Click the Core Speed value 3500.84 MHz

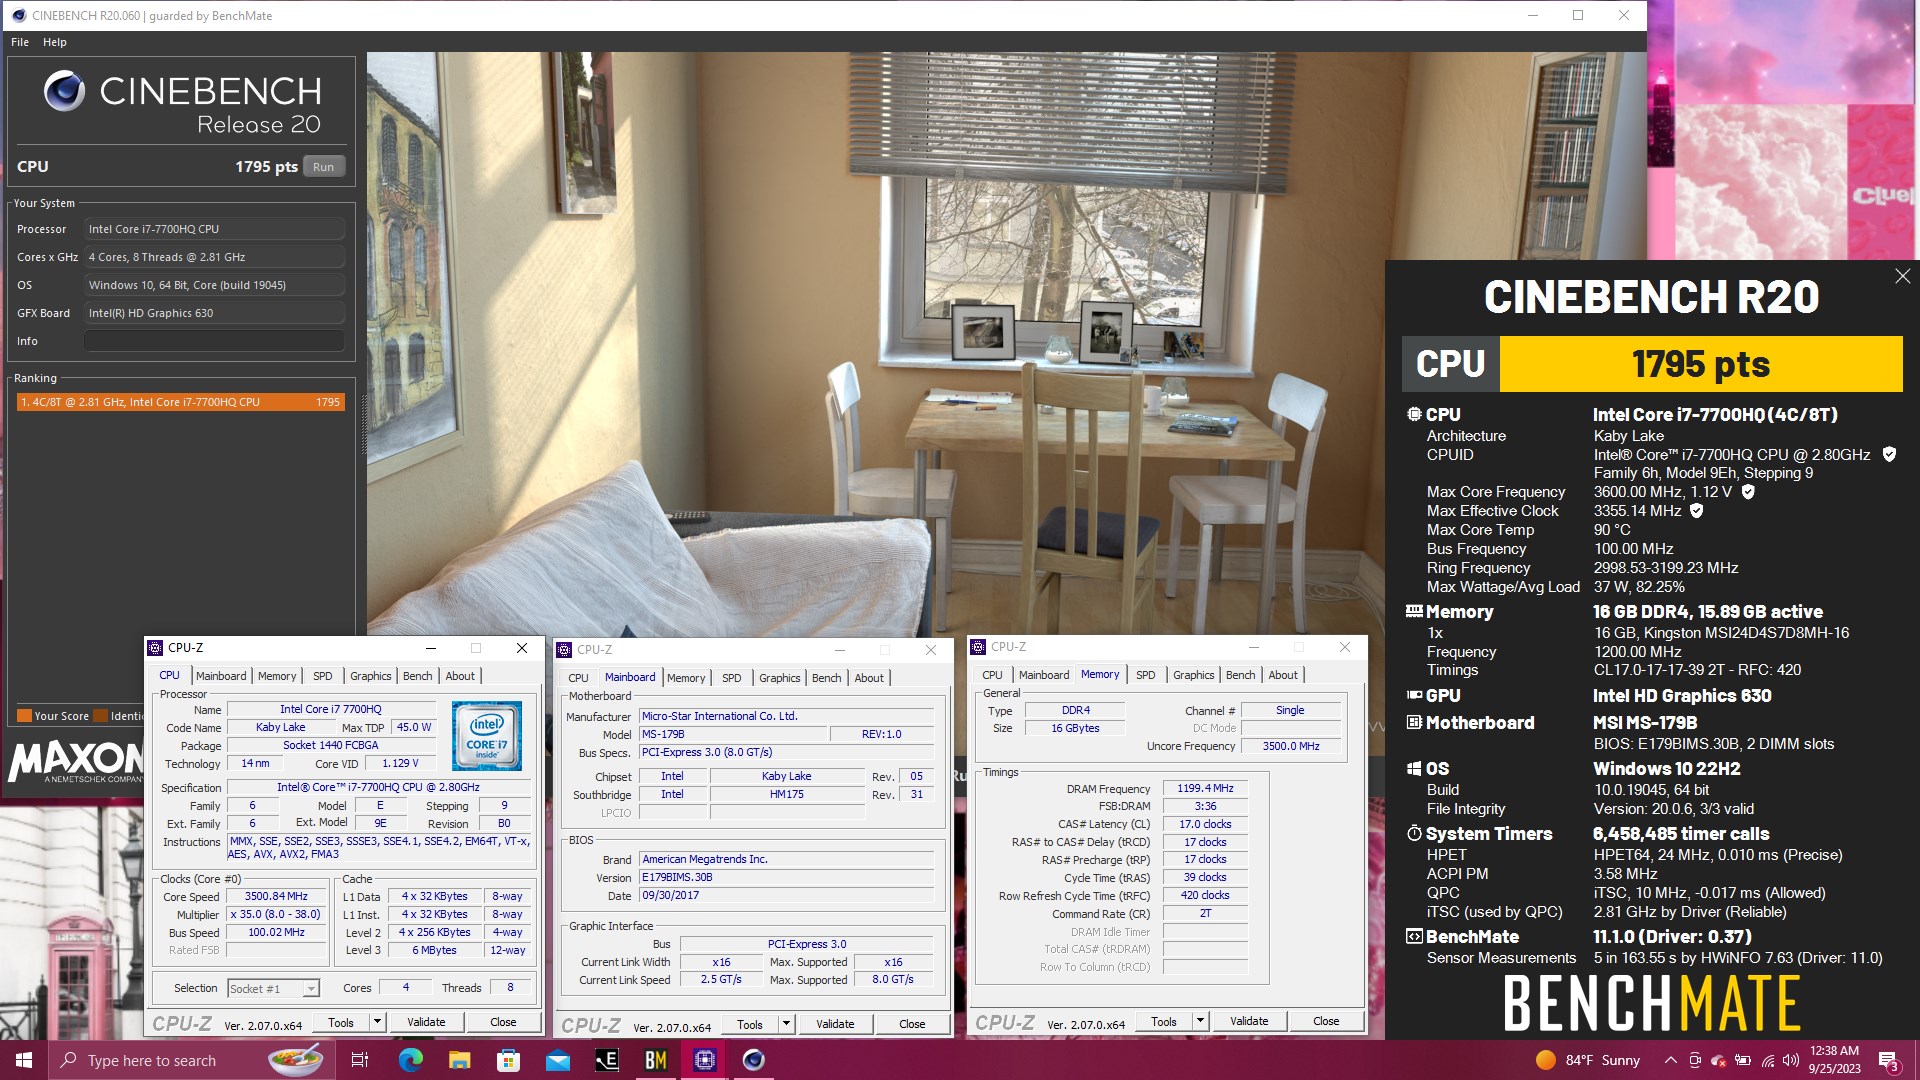coord(276,897)
